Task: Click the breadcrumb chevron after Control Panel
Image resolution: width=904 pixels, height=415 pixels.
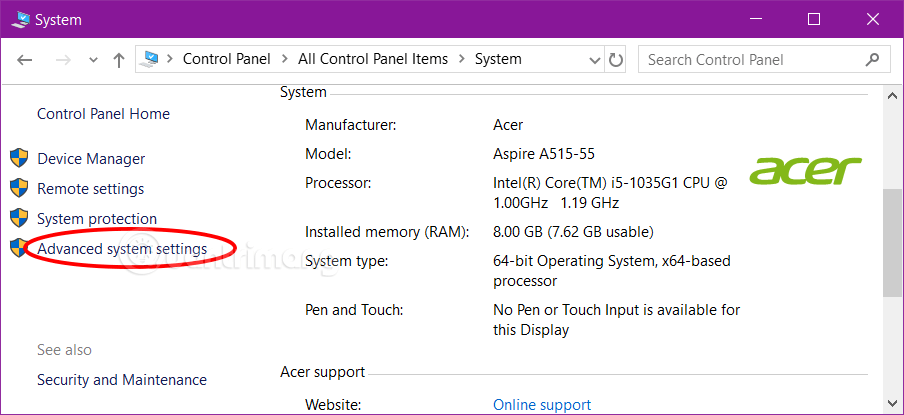Action: 284,59
